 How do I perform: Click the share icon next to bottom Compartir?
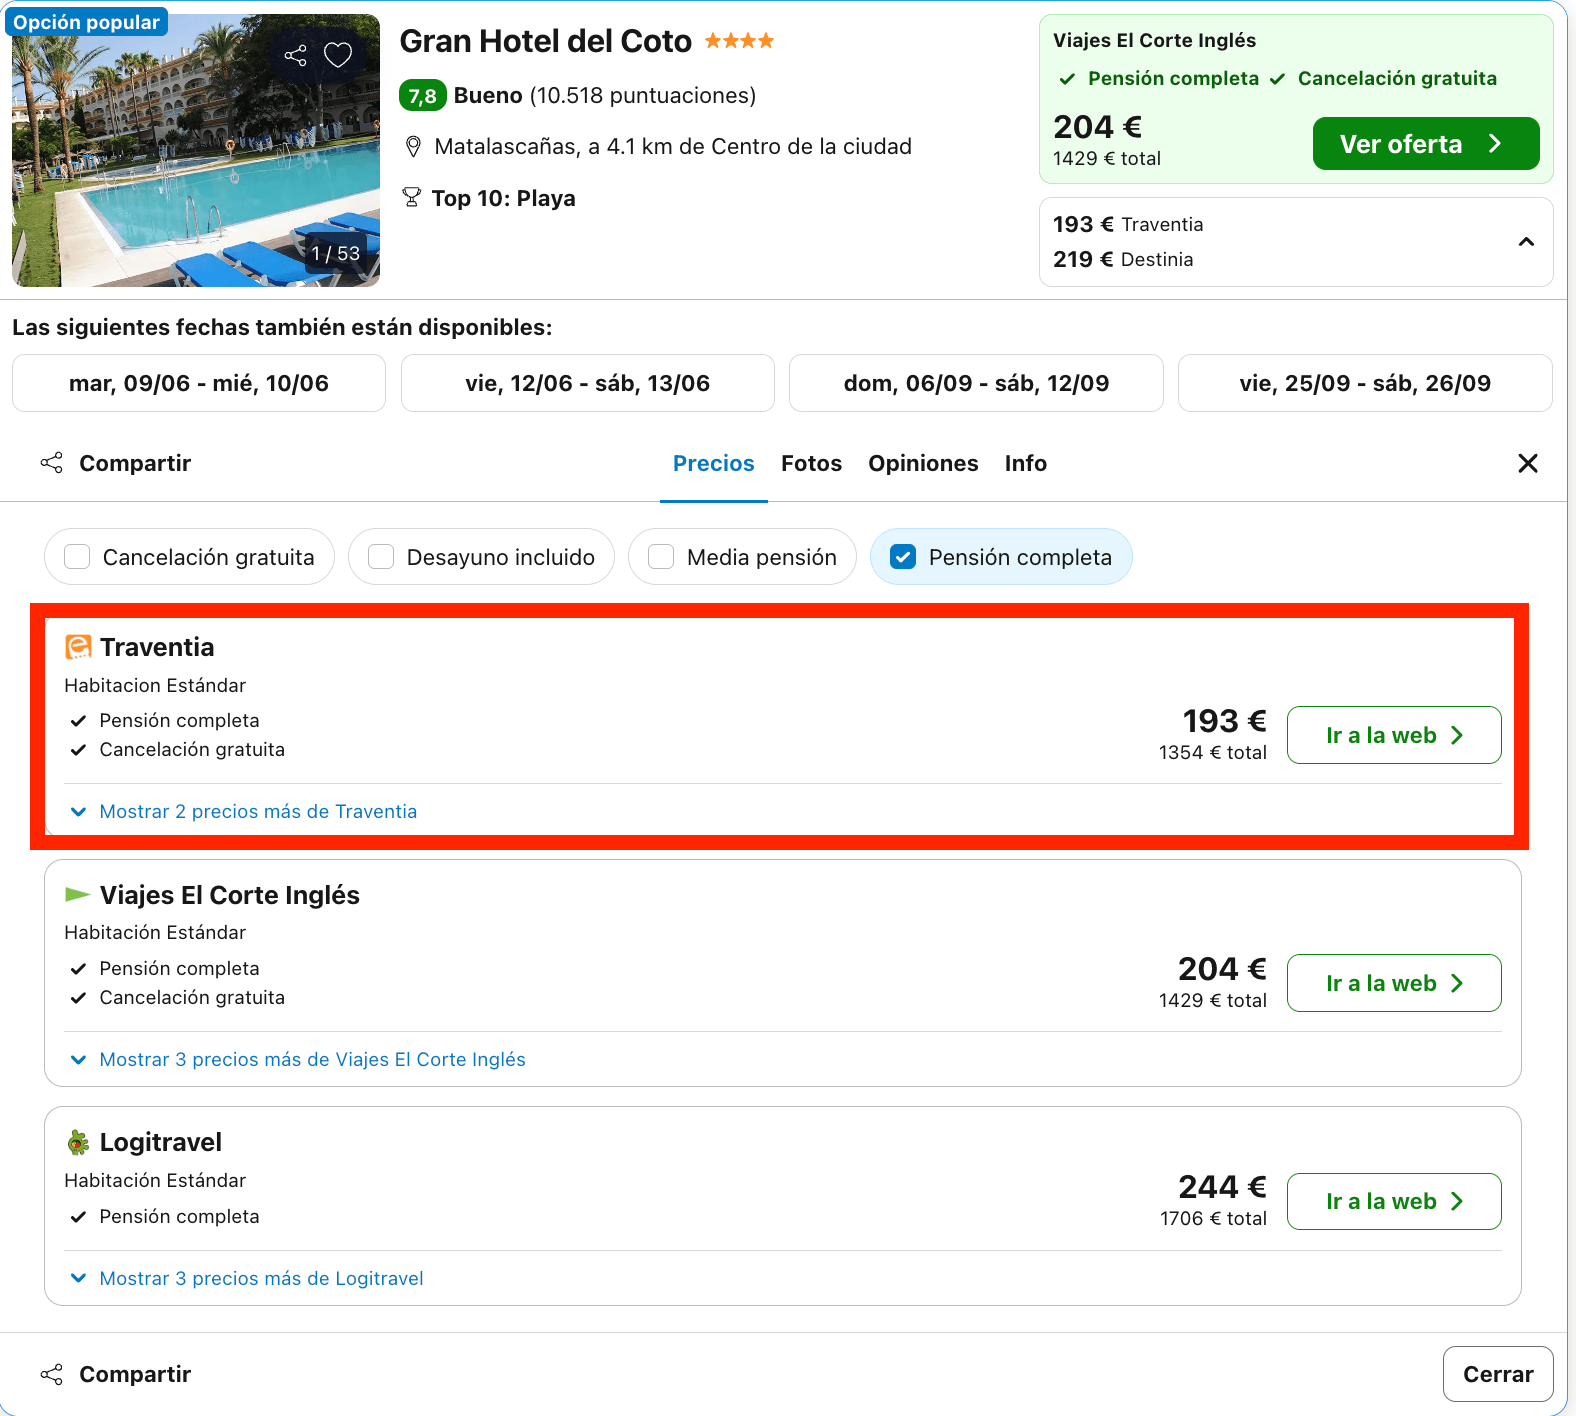click(x=52, y=1374)
